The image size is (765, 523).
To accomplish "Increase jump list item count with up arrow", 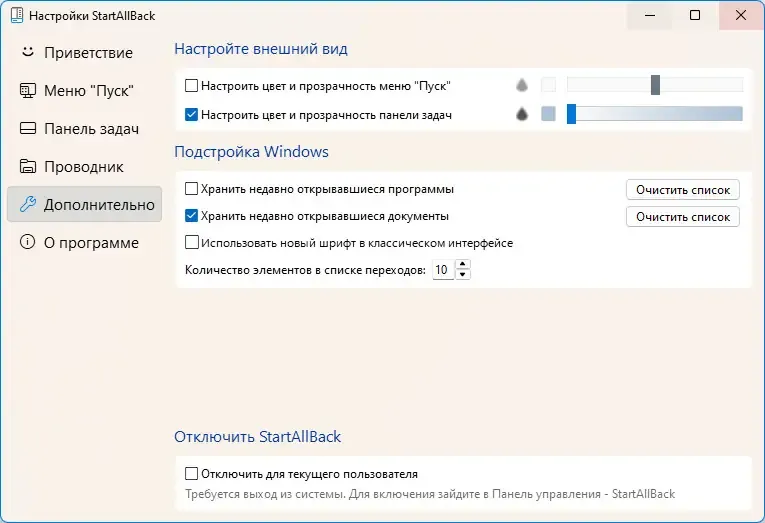I will pyautogui.click(x=463, y=265).
